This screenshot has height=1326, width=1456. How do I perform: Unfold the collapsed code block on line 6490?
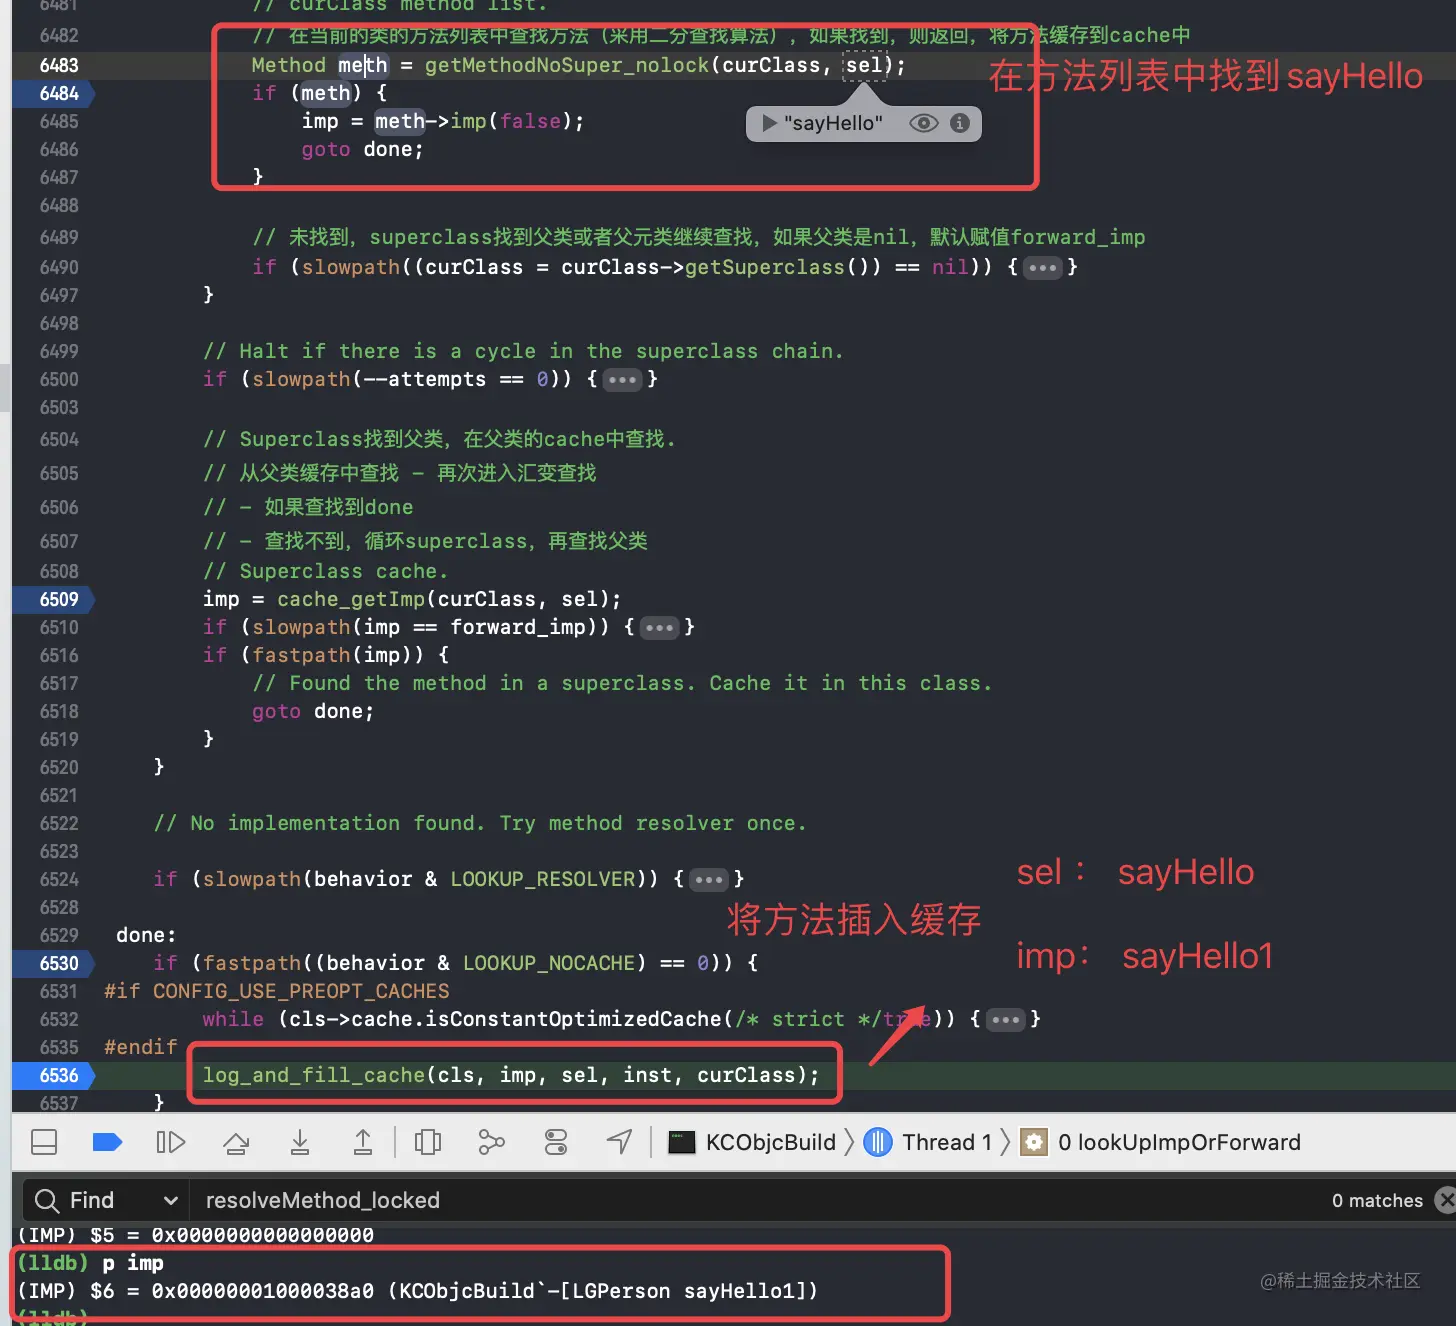click(1042, 268)
